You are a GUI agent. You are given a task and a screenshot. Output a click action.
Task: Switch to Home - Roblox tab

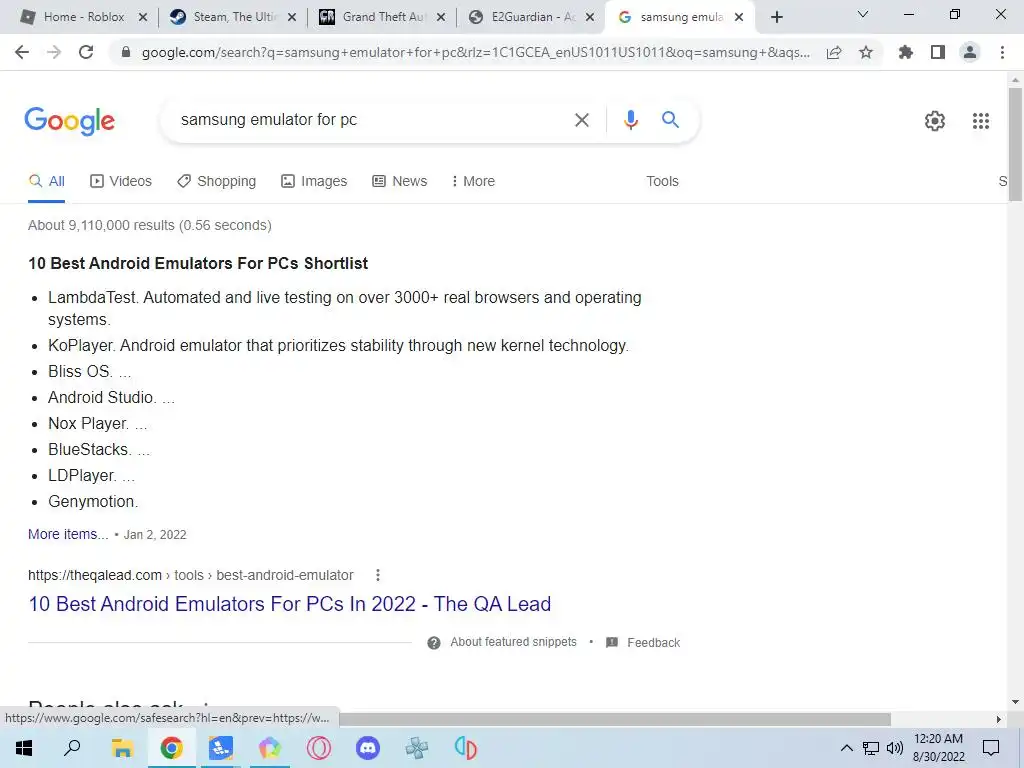pos(84,17)
